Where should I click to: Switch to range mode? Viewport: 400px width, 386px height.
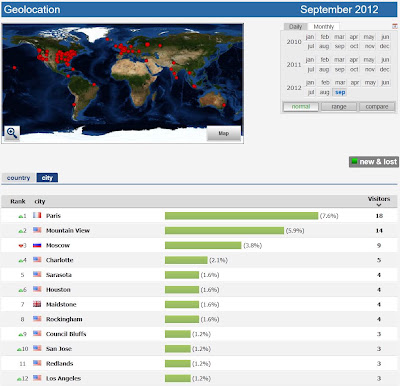[x=339, y=107]
